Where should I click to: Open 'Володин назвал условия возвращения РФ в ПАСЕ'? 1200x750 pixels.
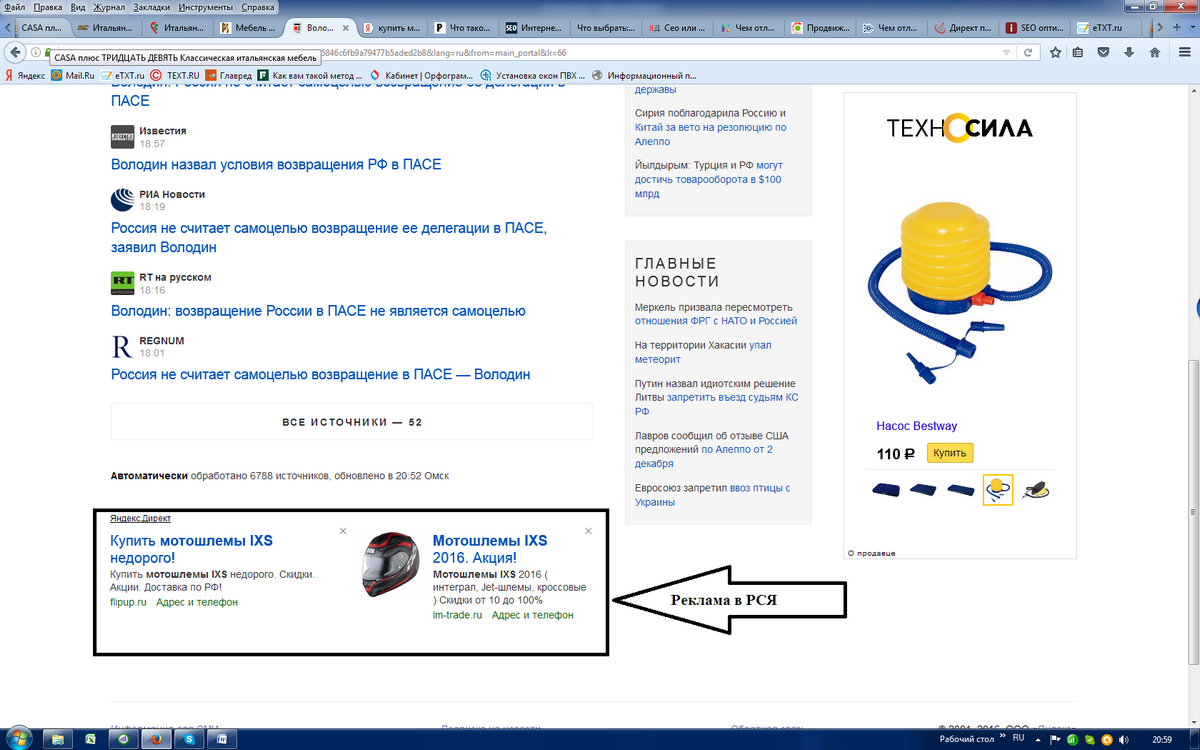coord(276,164)
